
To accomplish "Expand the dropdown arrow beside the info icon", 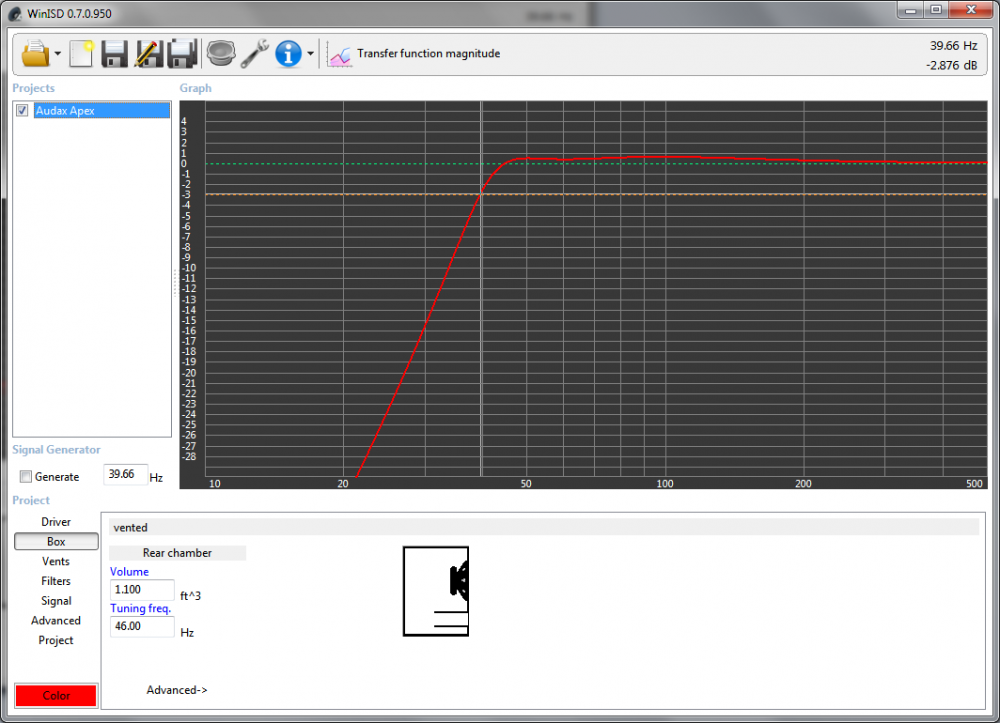I will 311,54.
